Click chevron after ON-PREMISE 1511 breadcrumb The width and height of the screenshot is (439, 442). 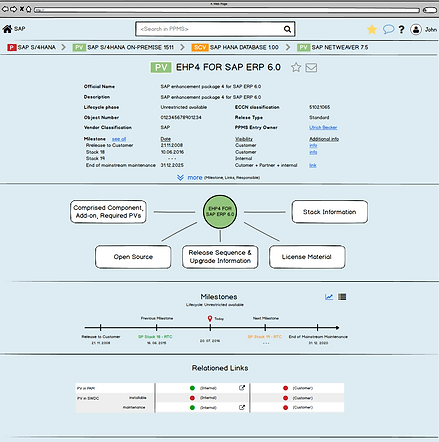[182, 47]
